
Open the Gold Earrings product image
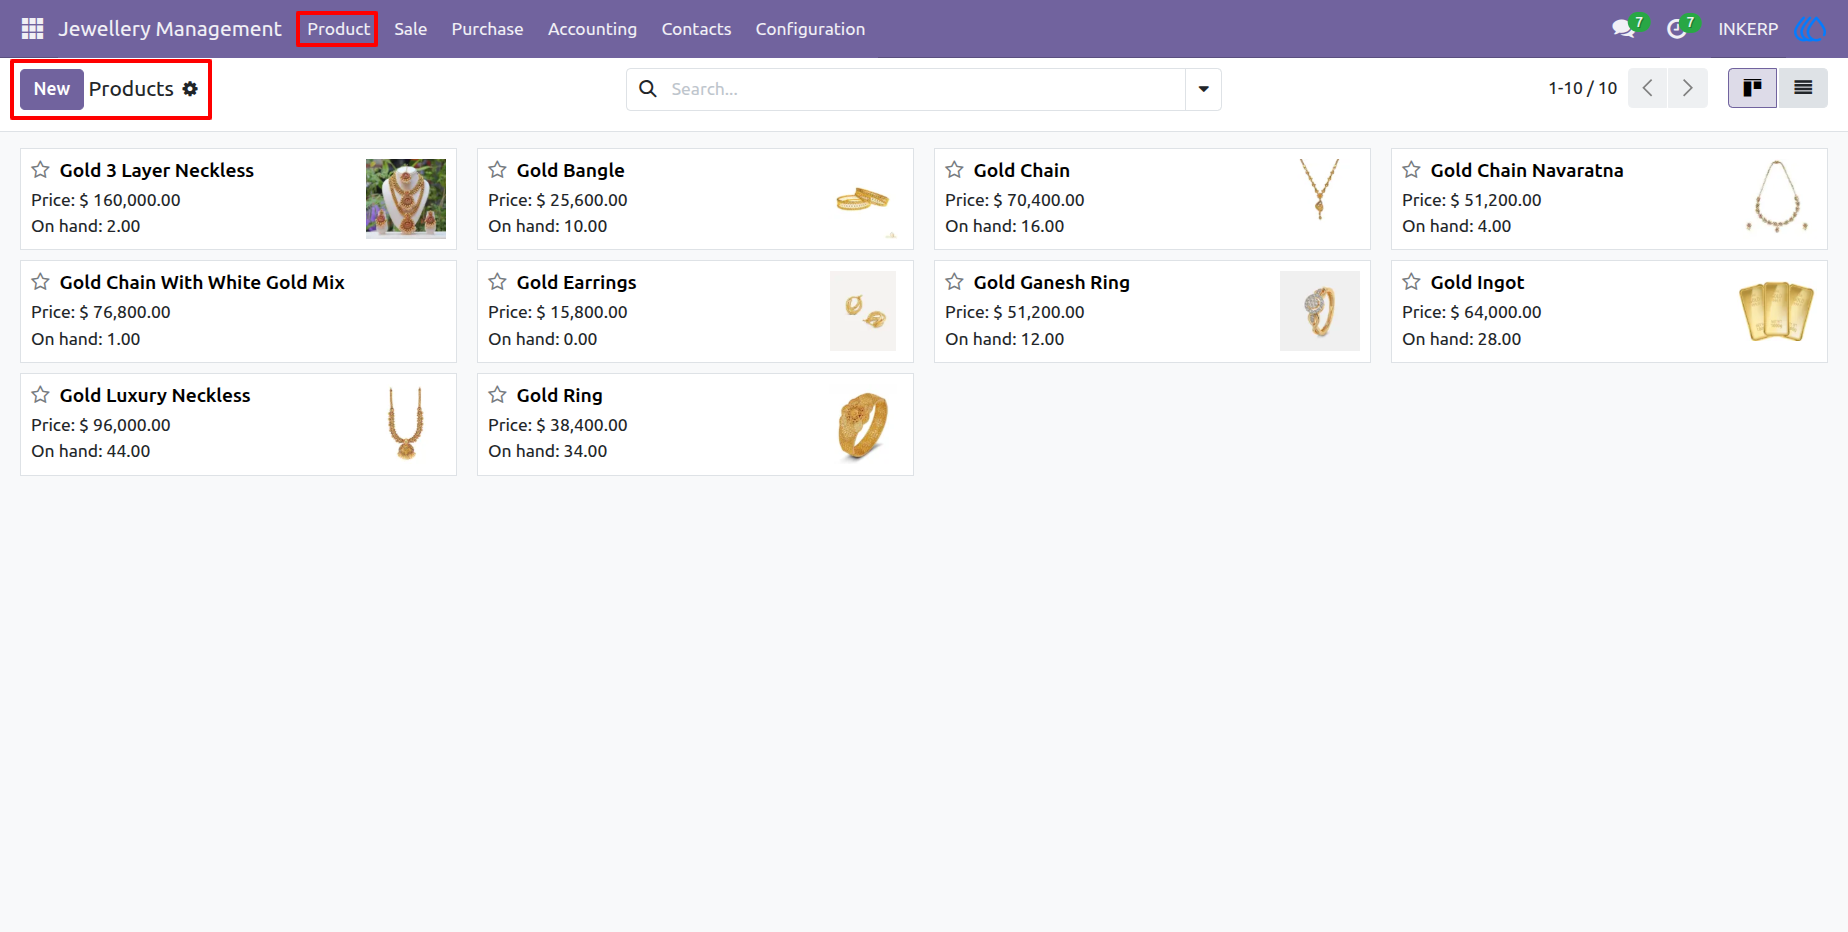coord(863,311)
